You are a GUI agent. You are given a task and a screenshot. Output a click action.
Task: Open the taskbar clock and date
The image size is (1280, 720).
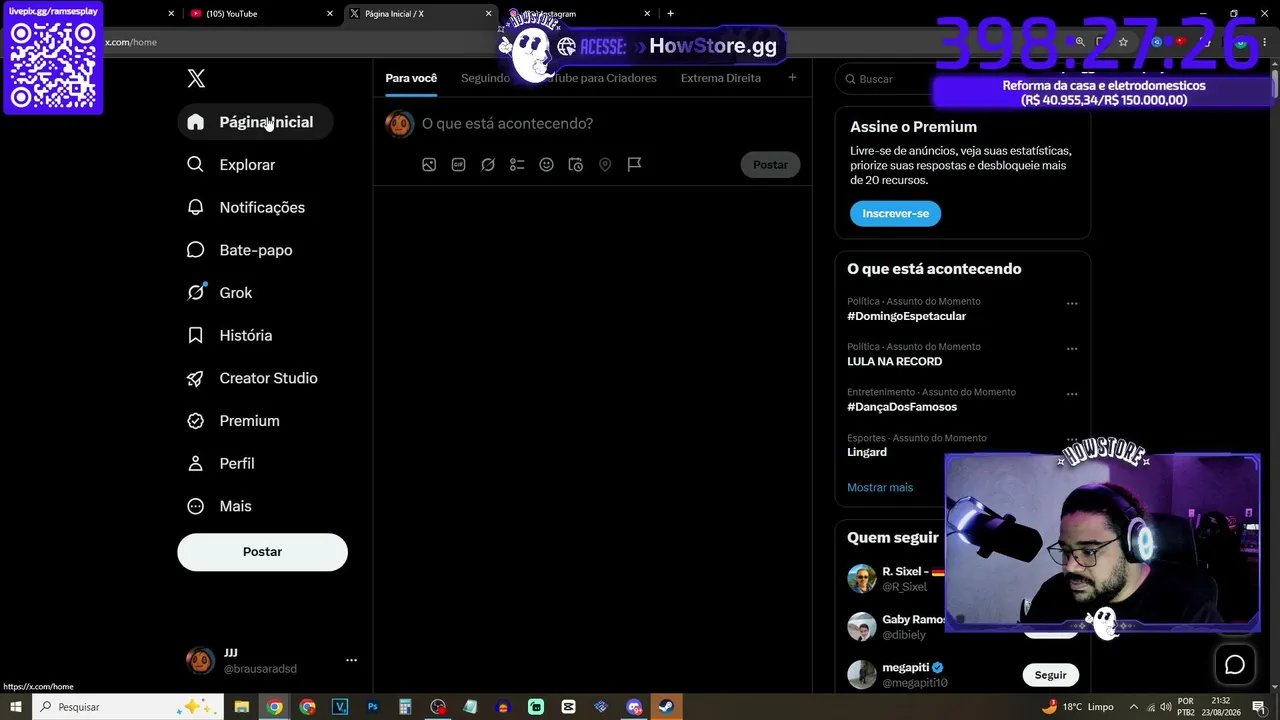[x=1222, y=707]
